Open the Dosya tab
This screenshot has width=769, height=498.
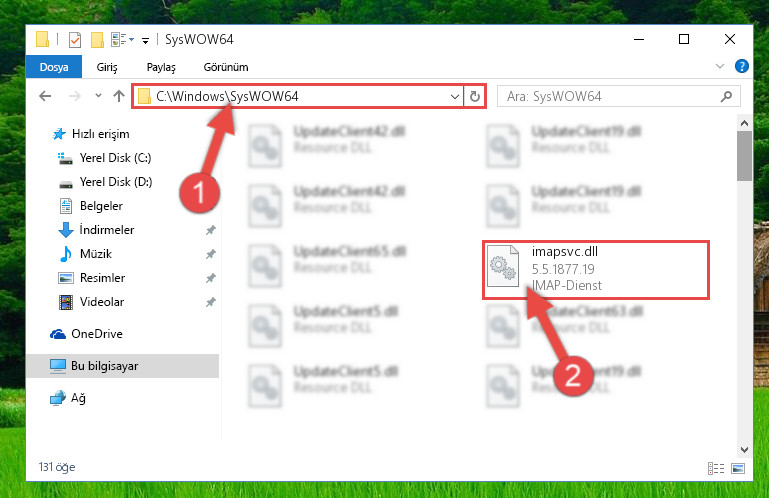[54, 67]
